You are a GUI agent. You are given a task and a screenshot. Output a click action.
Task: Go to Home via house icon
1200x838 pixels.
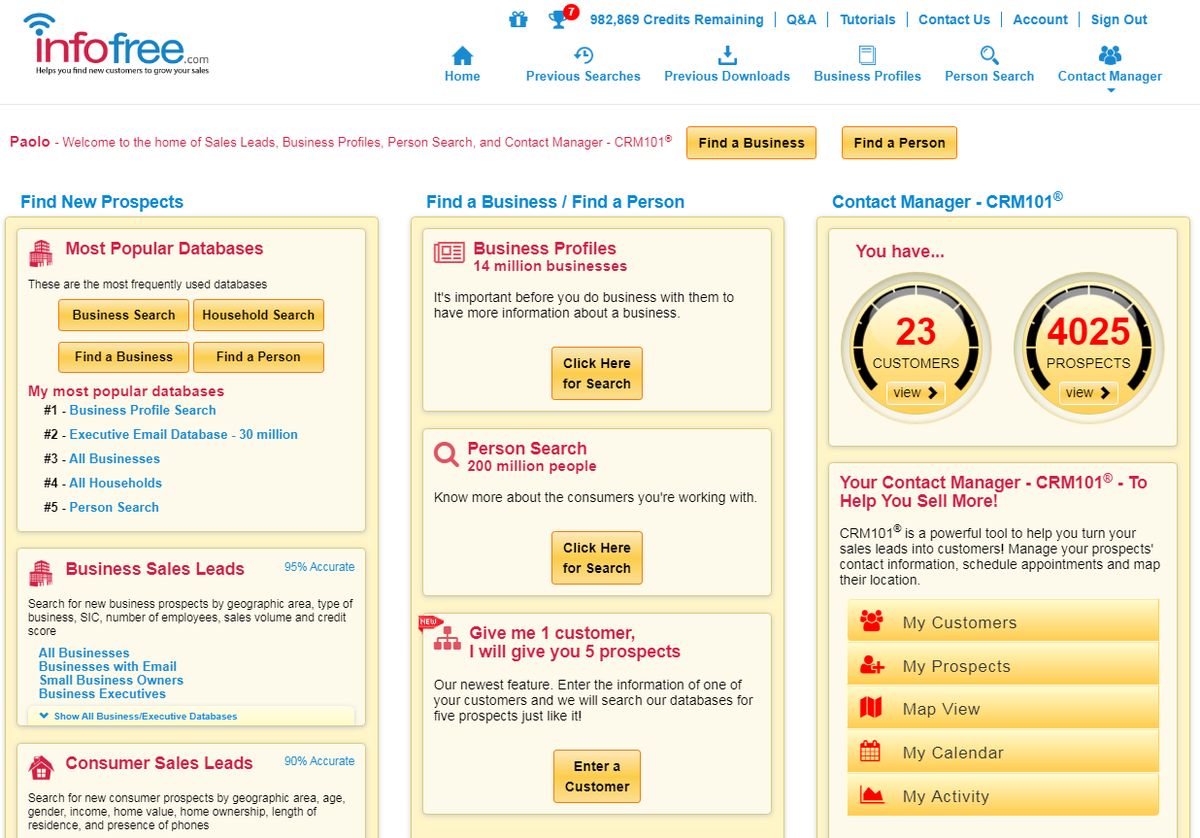point(462,56)
